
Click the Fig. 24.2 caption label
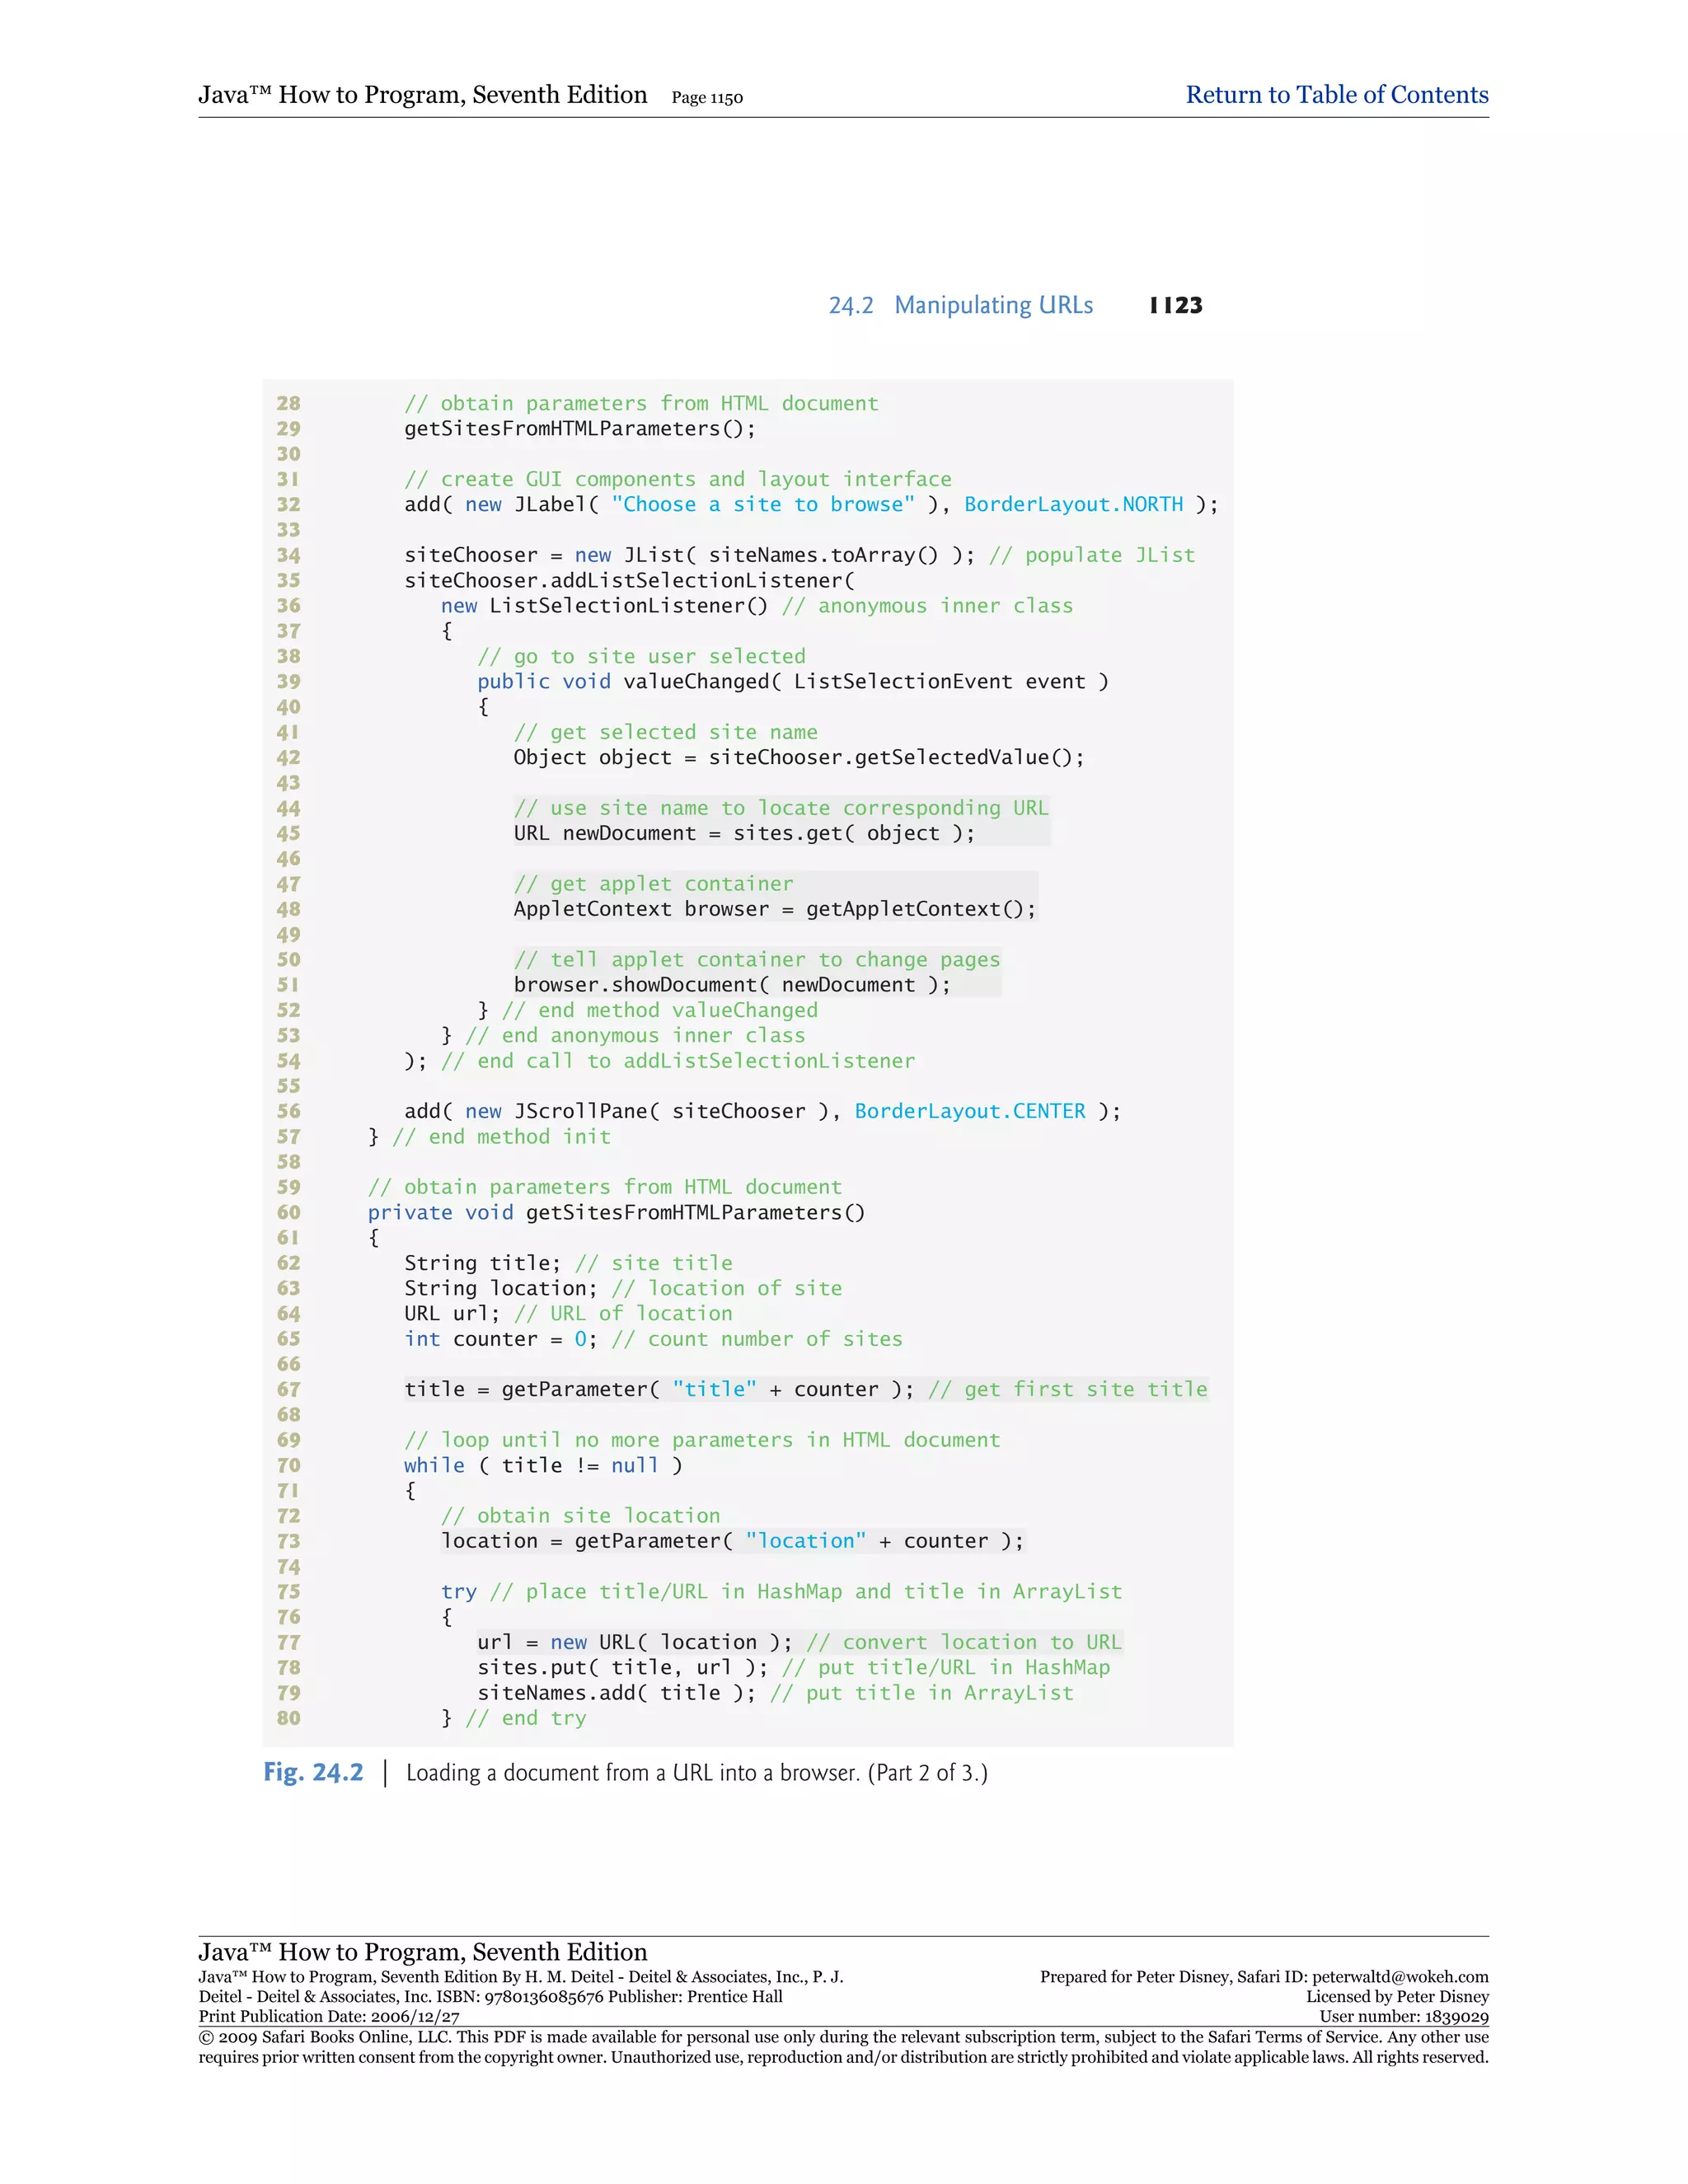[x=313, y=1772]
